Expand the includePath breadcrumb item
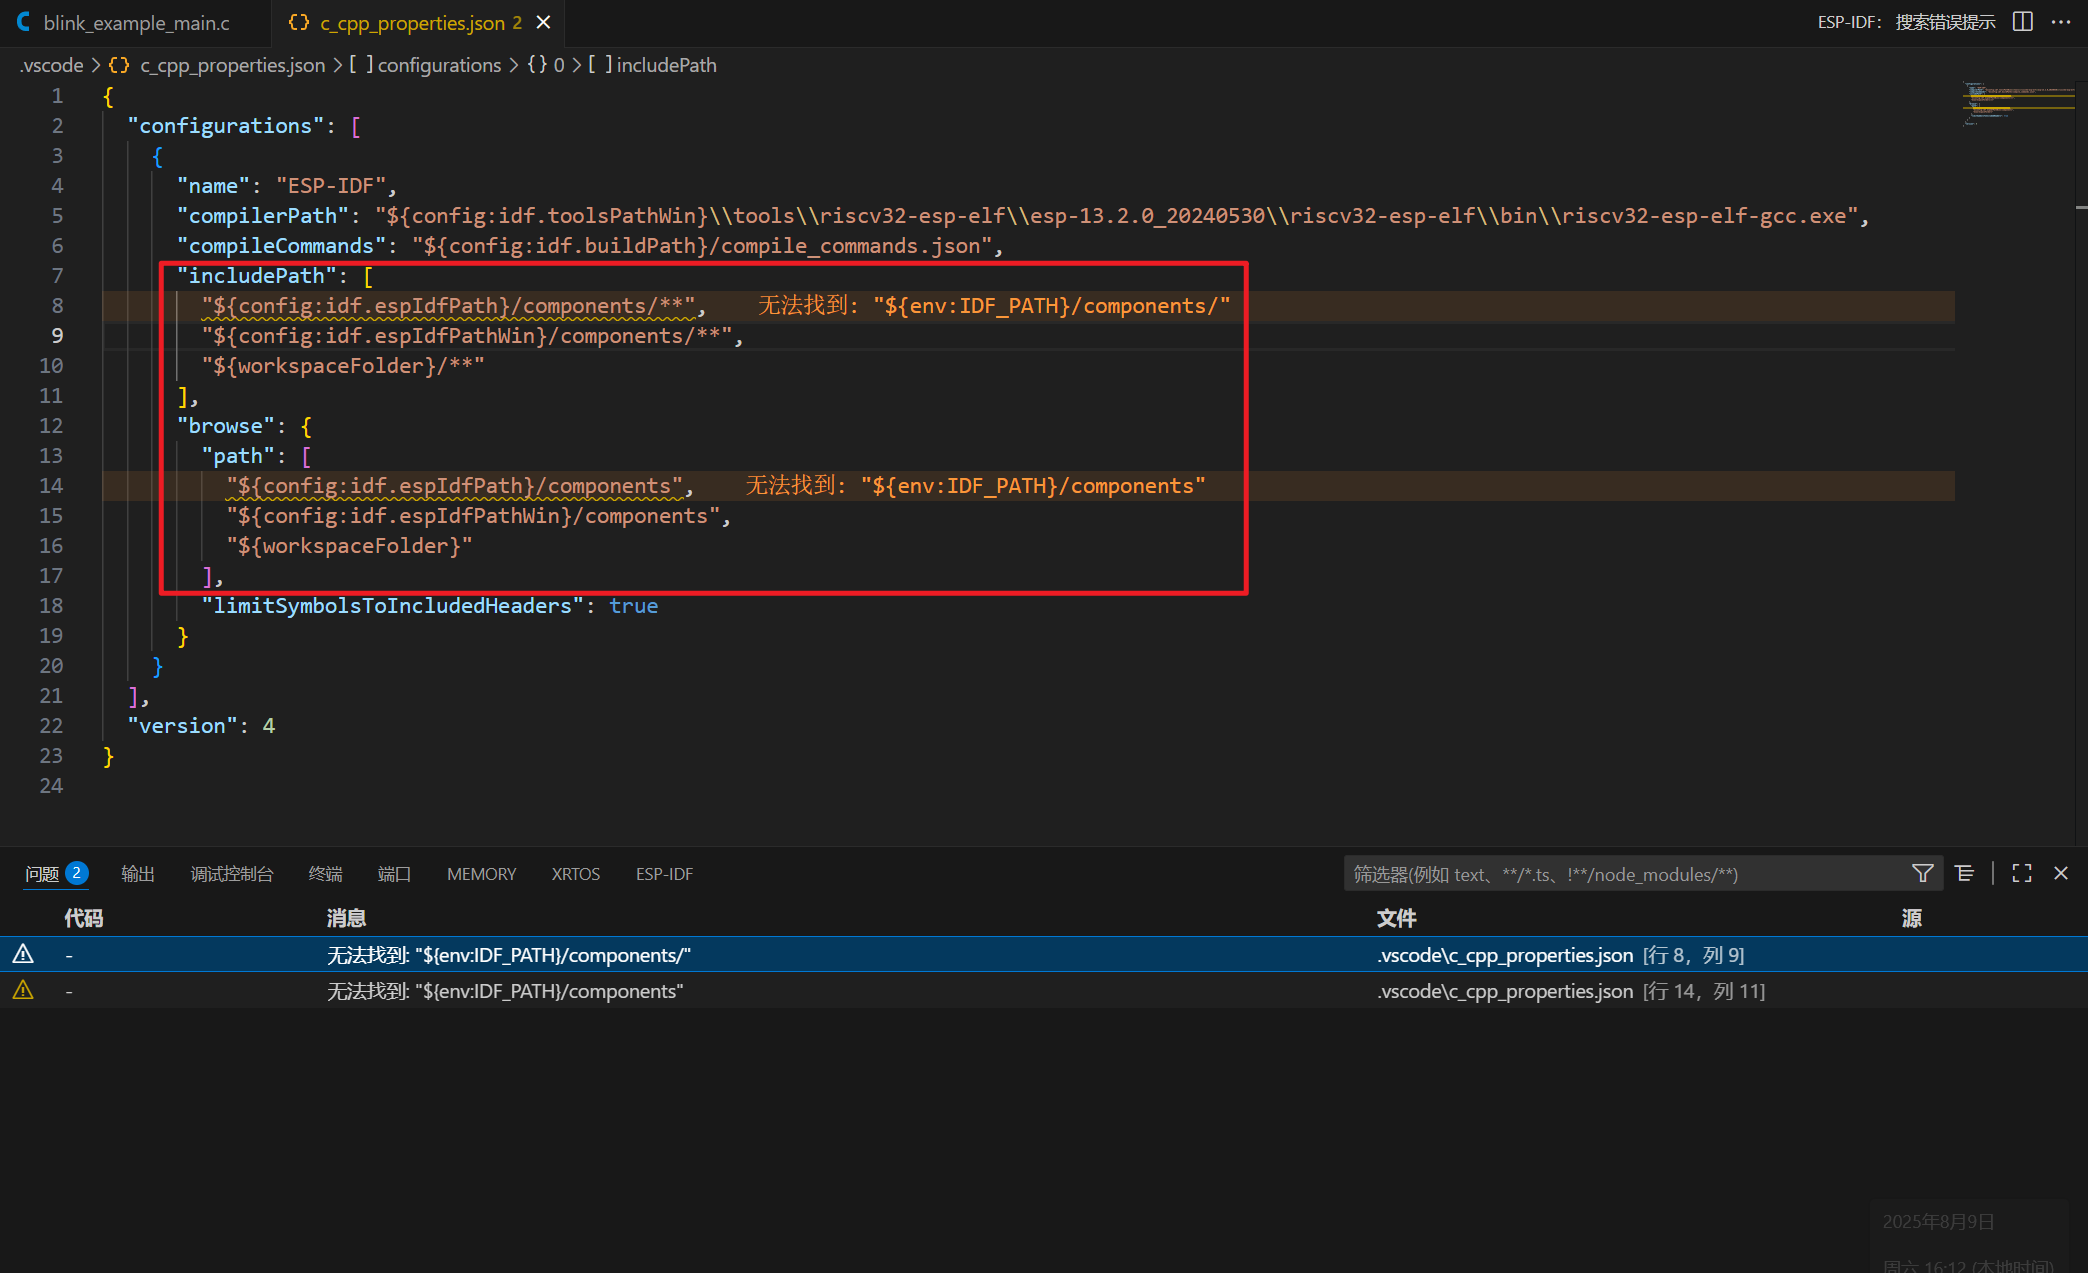 click(x=665, y=65)
